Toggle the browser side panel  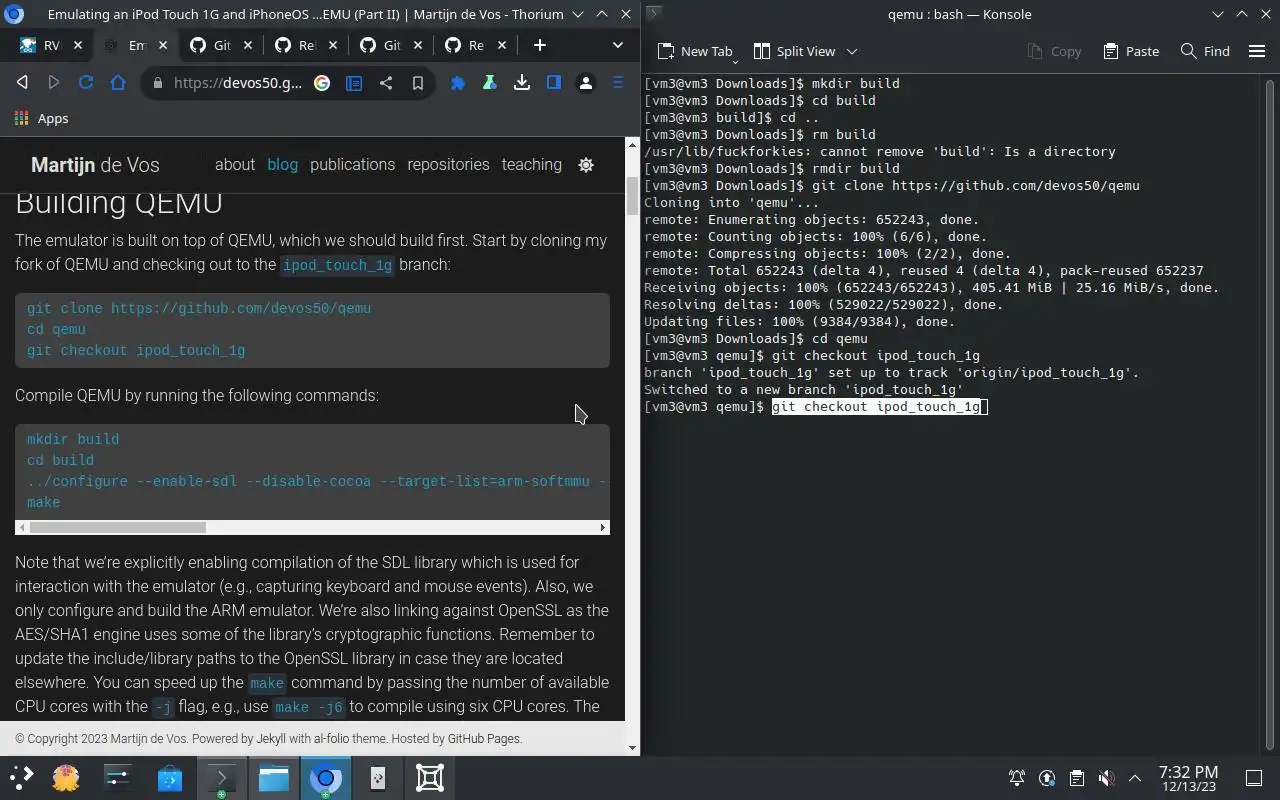(x=554, y=83)
